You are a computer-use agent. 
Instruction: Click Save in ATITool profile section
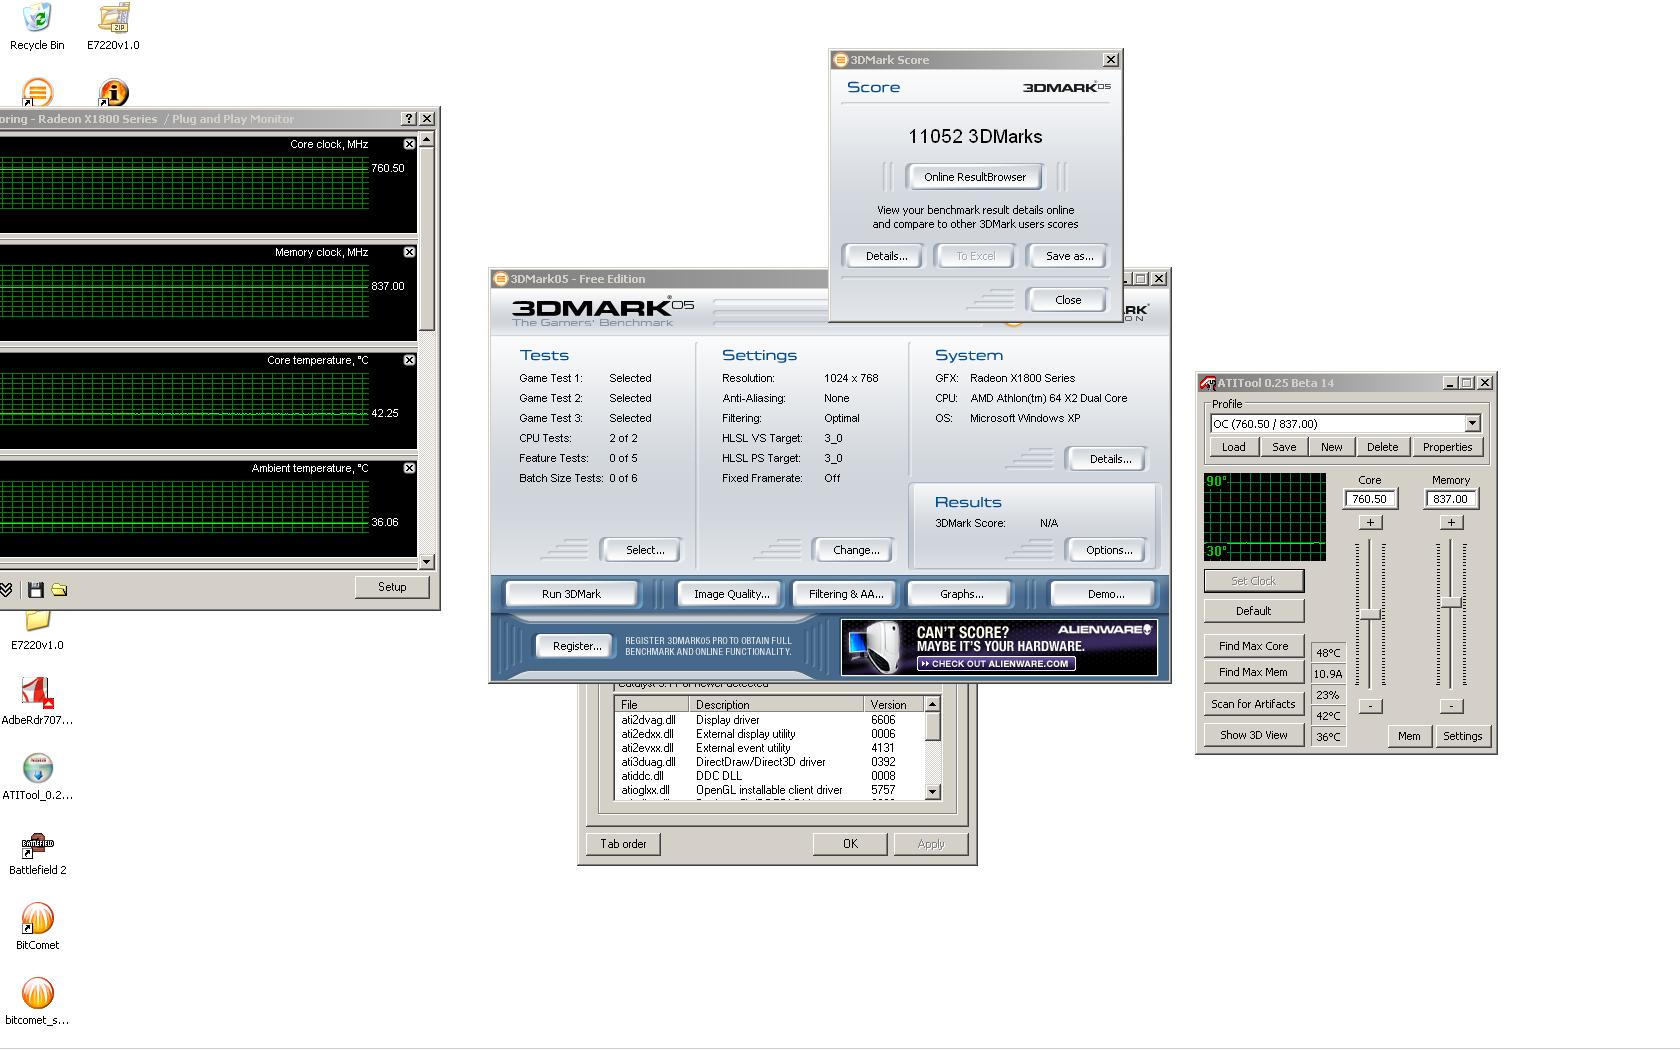tap(1284, 447)
